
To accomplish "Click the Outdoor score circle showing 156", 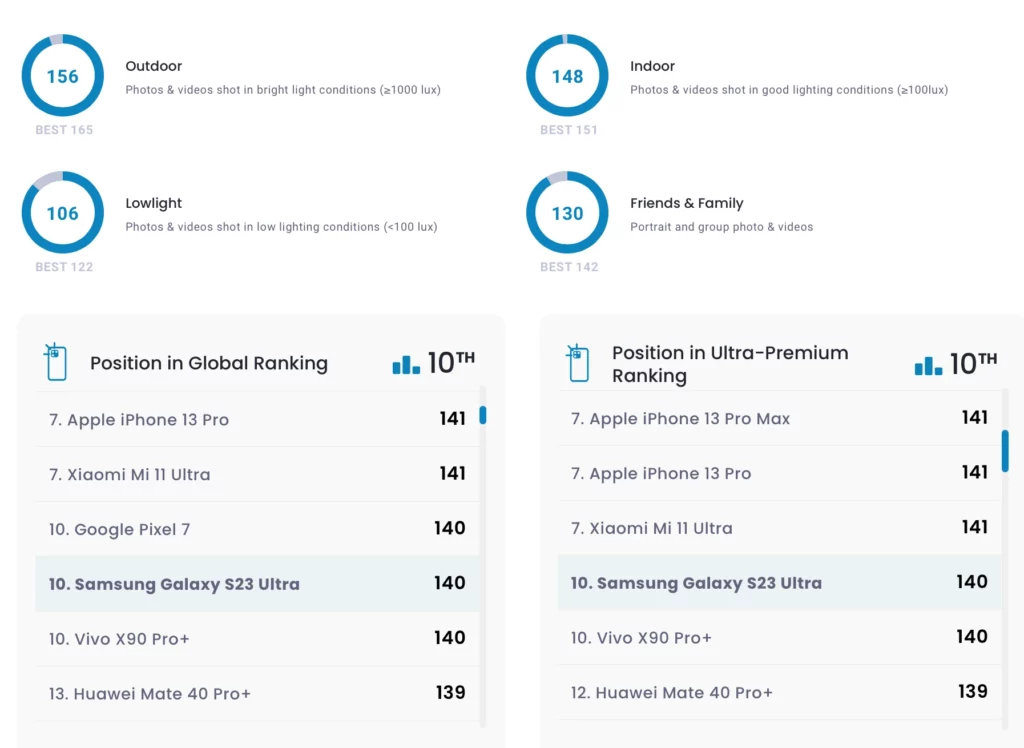I will click(63, 75).
